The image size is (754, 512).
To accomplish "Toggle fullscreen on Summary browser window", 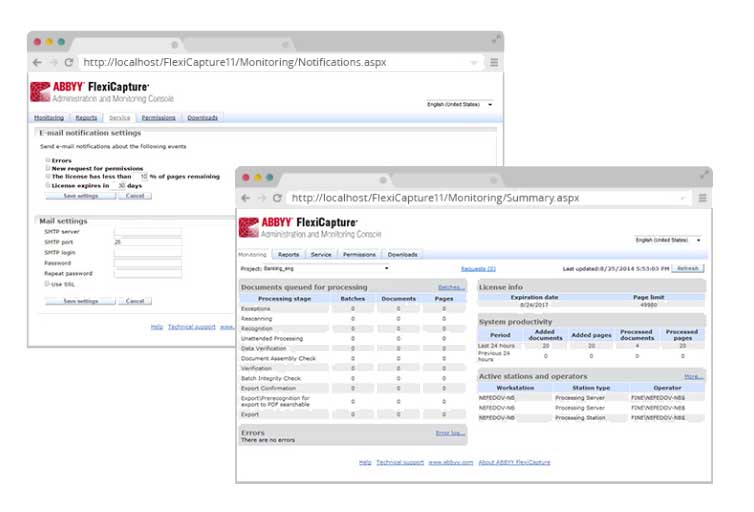I will click(x=704, y=175).
